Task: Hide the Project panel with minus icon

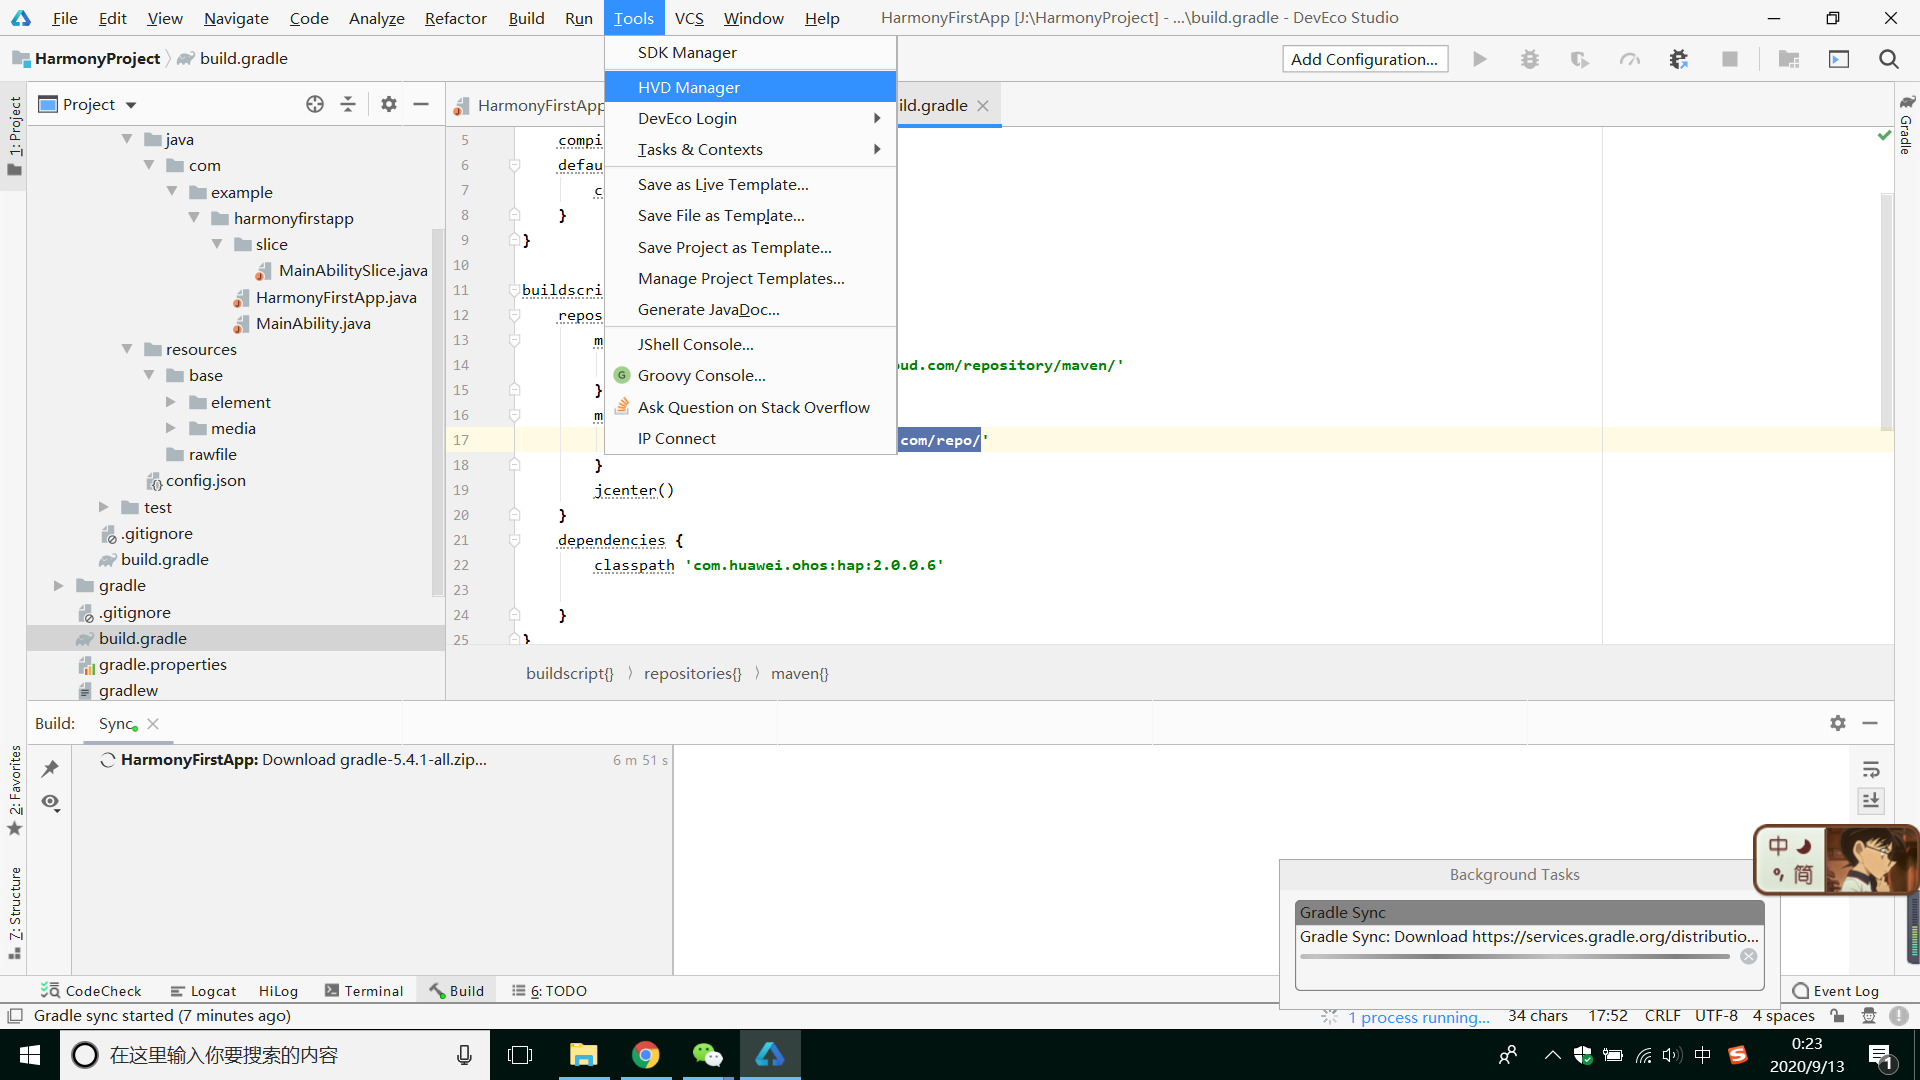Action: click(x=421, y=104)
